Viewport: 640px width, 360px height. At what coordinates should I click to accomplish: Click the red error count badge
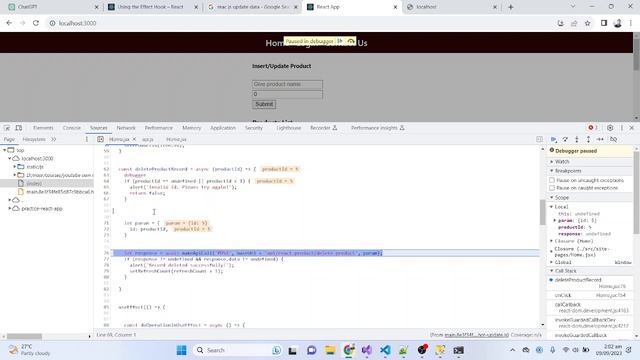pos(592,128)
